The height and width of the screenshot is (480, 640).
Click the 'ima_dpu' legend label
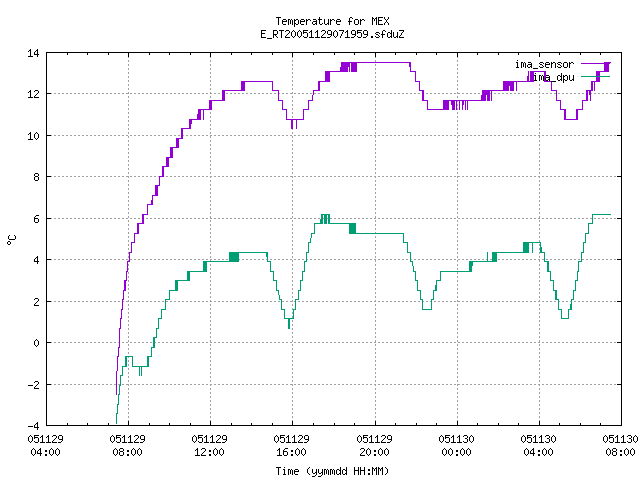[x=554, y=77]
